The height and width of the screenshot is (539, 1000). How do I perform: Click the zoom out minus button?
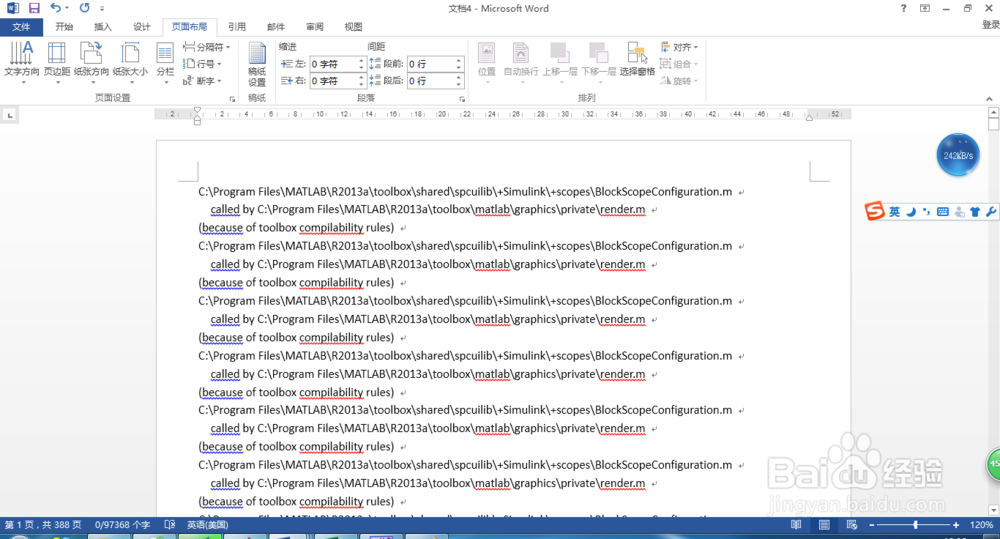[872, 525]
